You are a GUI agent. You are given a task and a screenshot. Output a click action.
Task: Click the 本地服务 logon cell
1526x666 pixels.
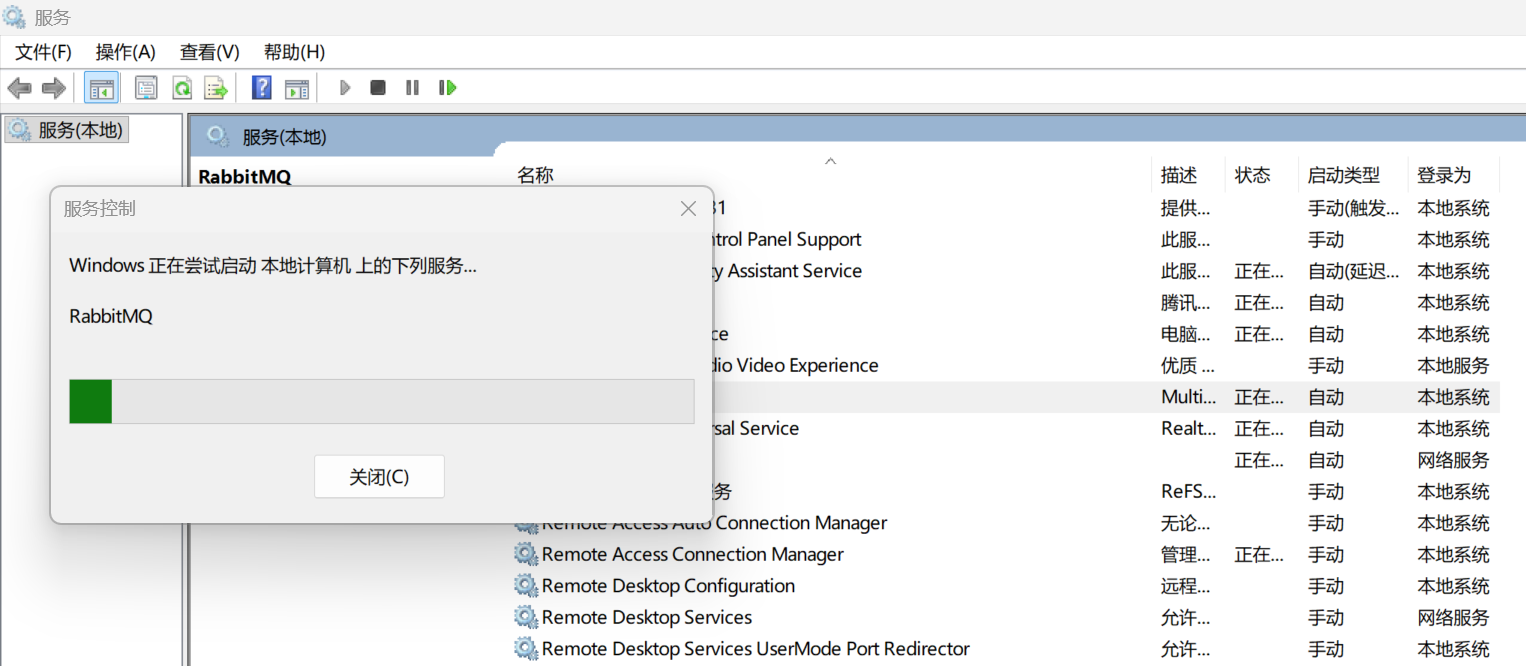1453,365
